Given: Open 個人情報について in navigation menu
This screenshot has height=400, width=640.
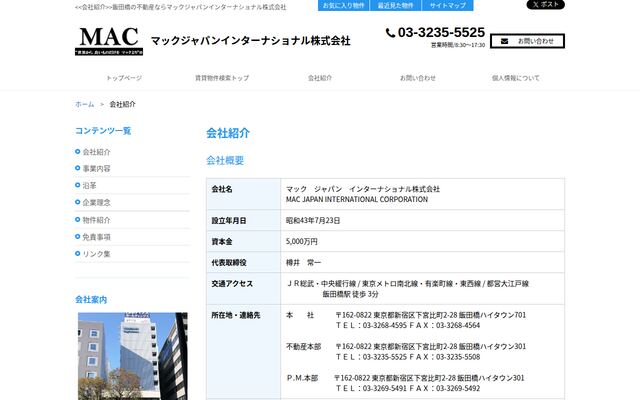Looking at the screenshot, I should pos(516,78).
